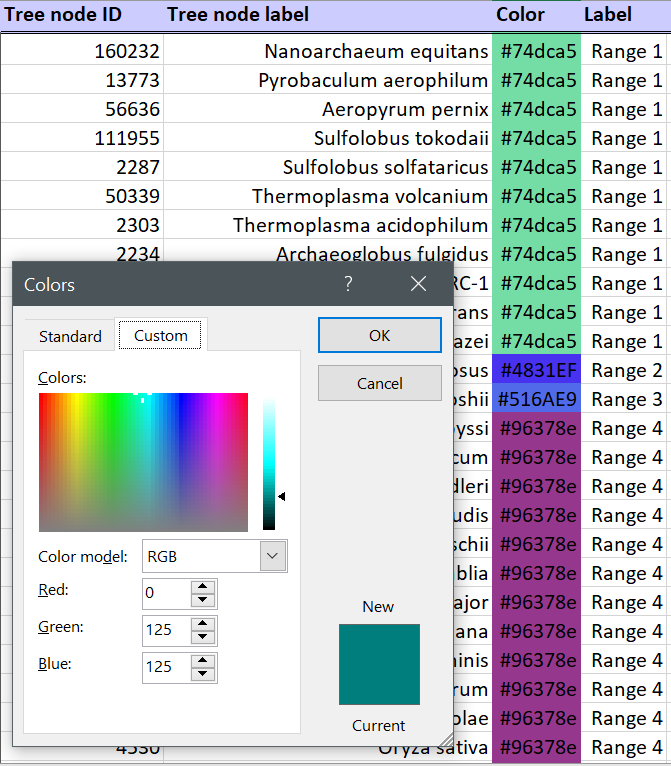Select 'Range 1' cell in Pyrobaculum aerophilum row
Viewport: 671px width, 766px height.
click(x=624, y=80)
